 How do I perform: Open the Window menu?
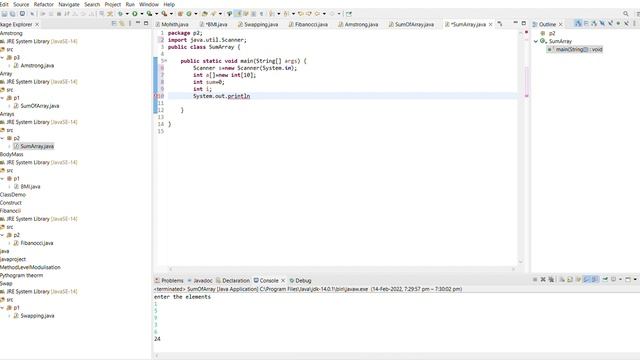click(x=149, y=4)
